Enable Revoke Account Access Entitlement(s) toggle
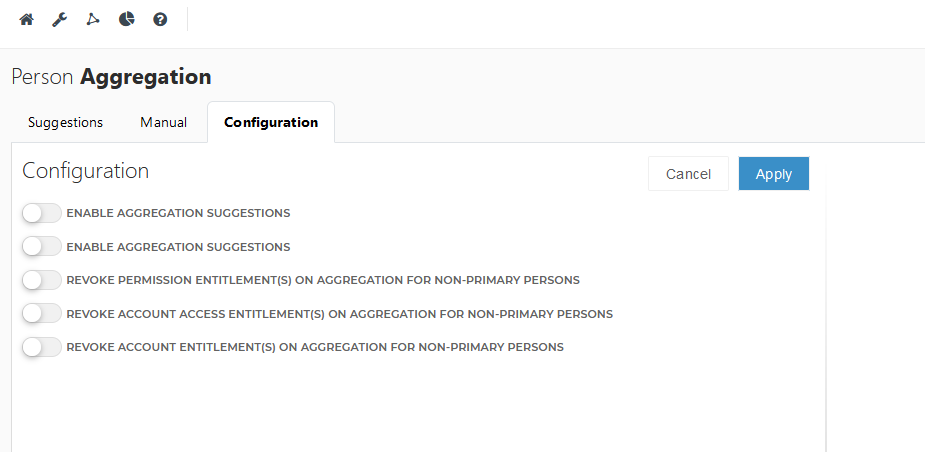Image resolution: width=925 pixels, height=452 pixels. (x=41, y=314)
